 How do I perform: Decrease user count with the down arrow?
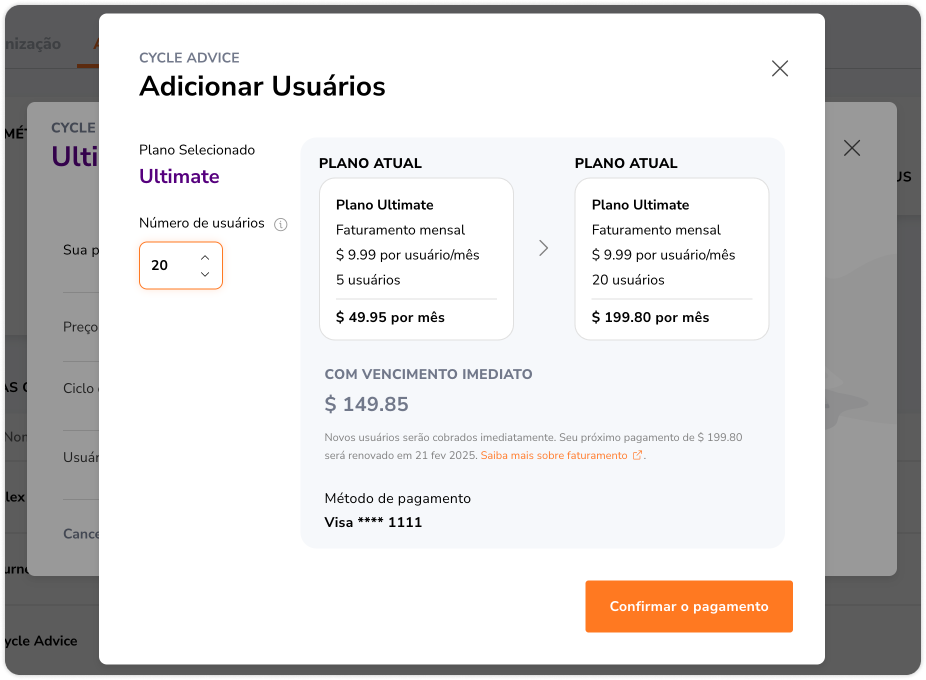point(205,274)
